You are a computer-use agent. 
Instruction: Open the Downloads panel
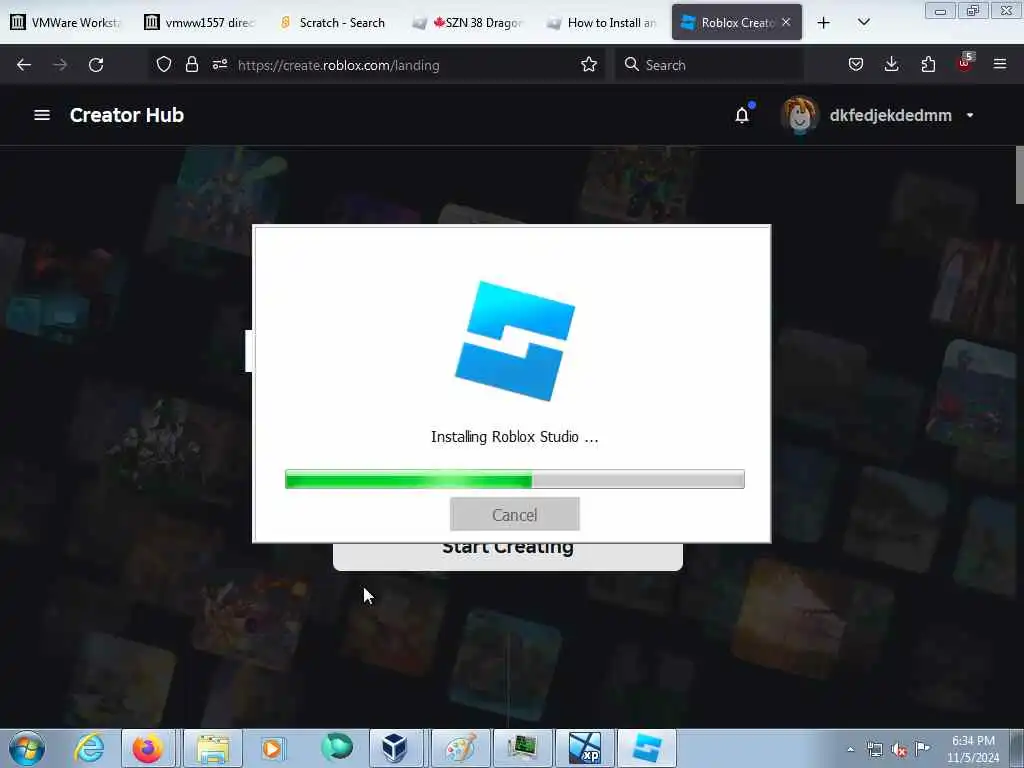[x=891, y=64]
